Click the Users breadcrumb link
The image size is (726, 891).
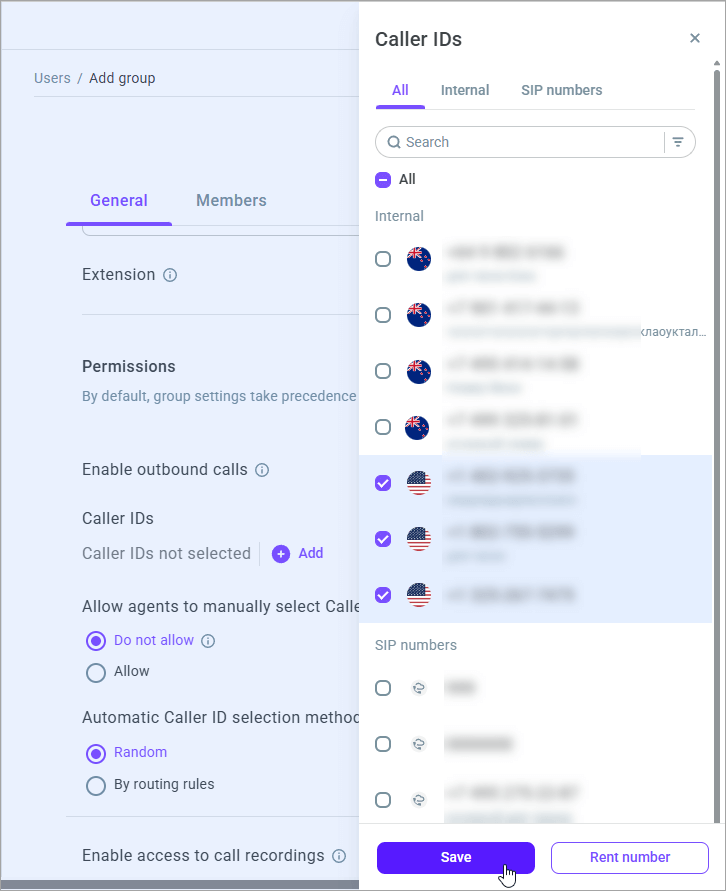[x=52, y=78]
